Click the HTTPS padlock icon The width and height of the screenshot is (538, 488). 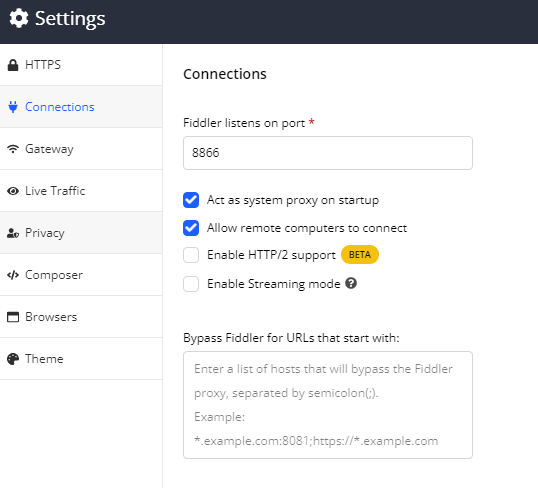[13, 65]
